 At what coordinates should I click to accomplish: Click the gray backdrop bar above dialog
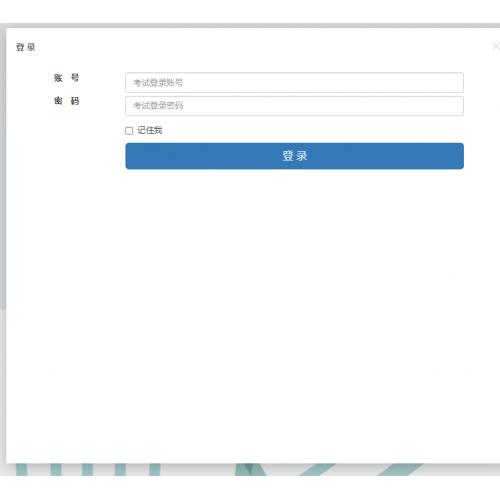[x=250, y=25]
